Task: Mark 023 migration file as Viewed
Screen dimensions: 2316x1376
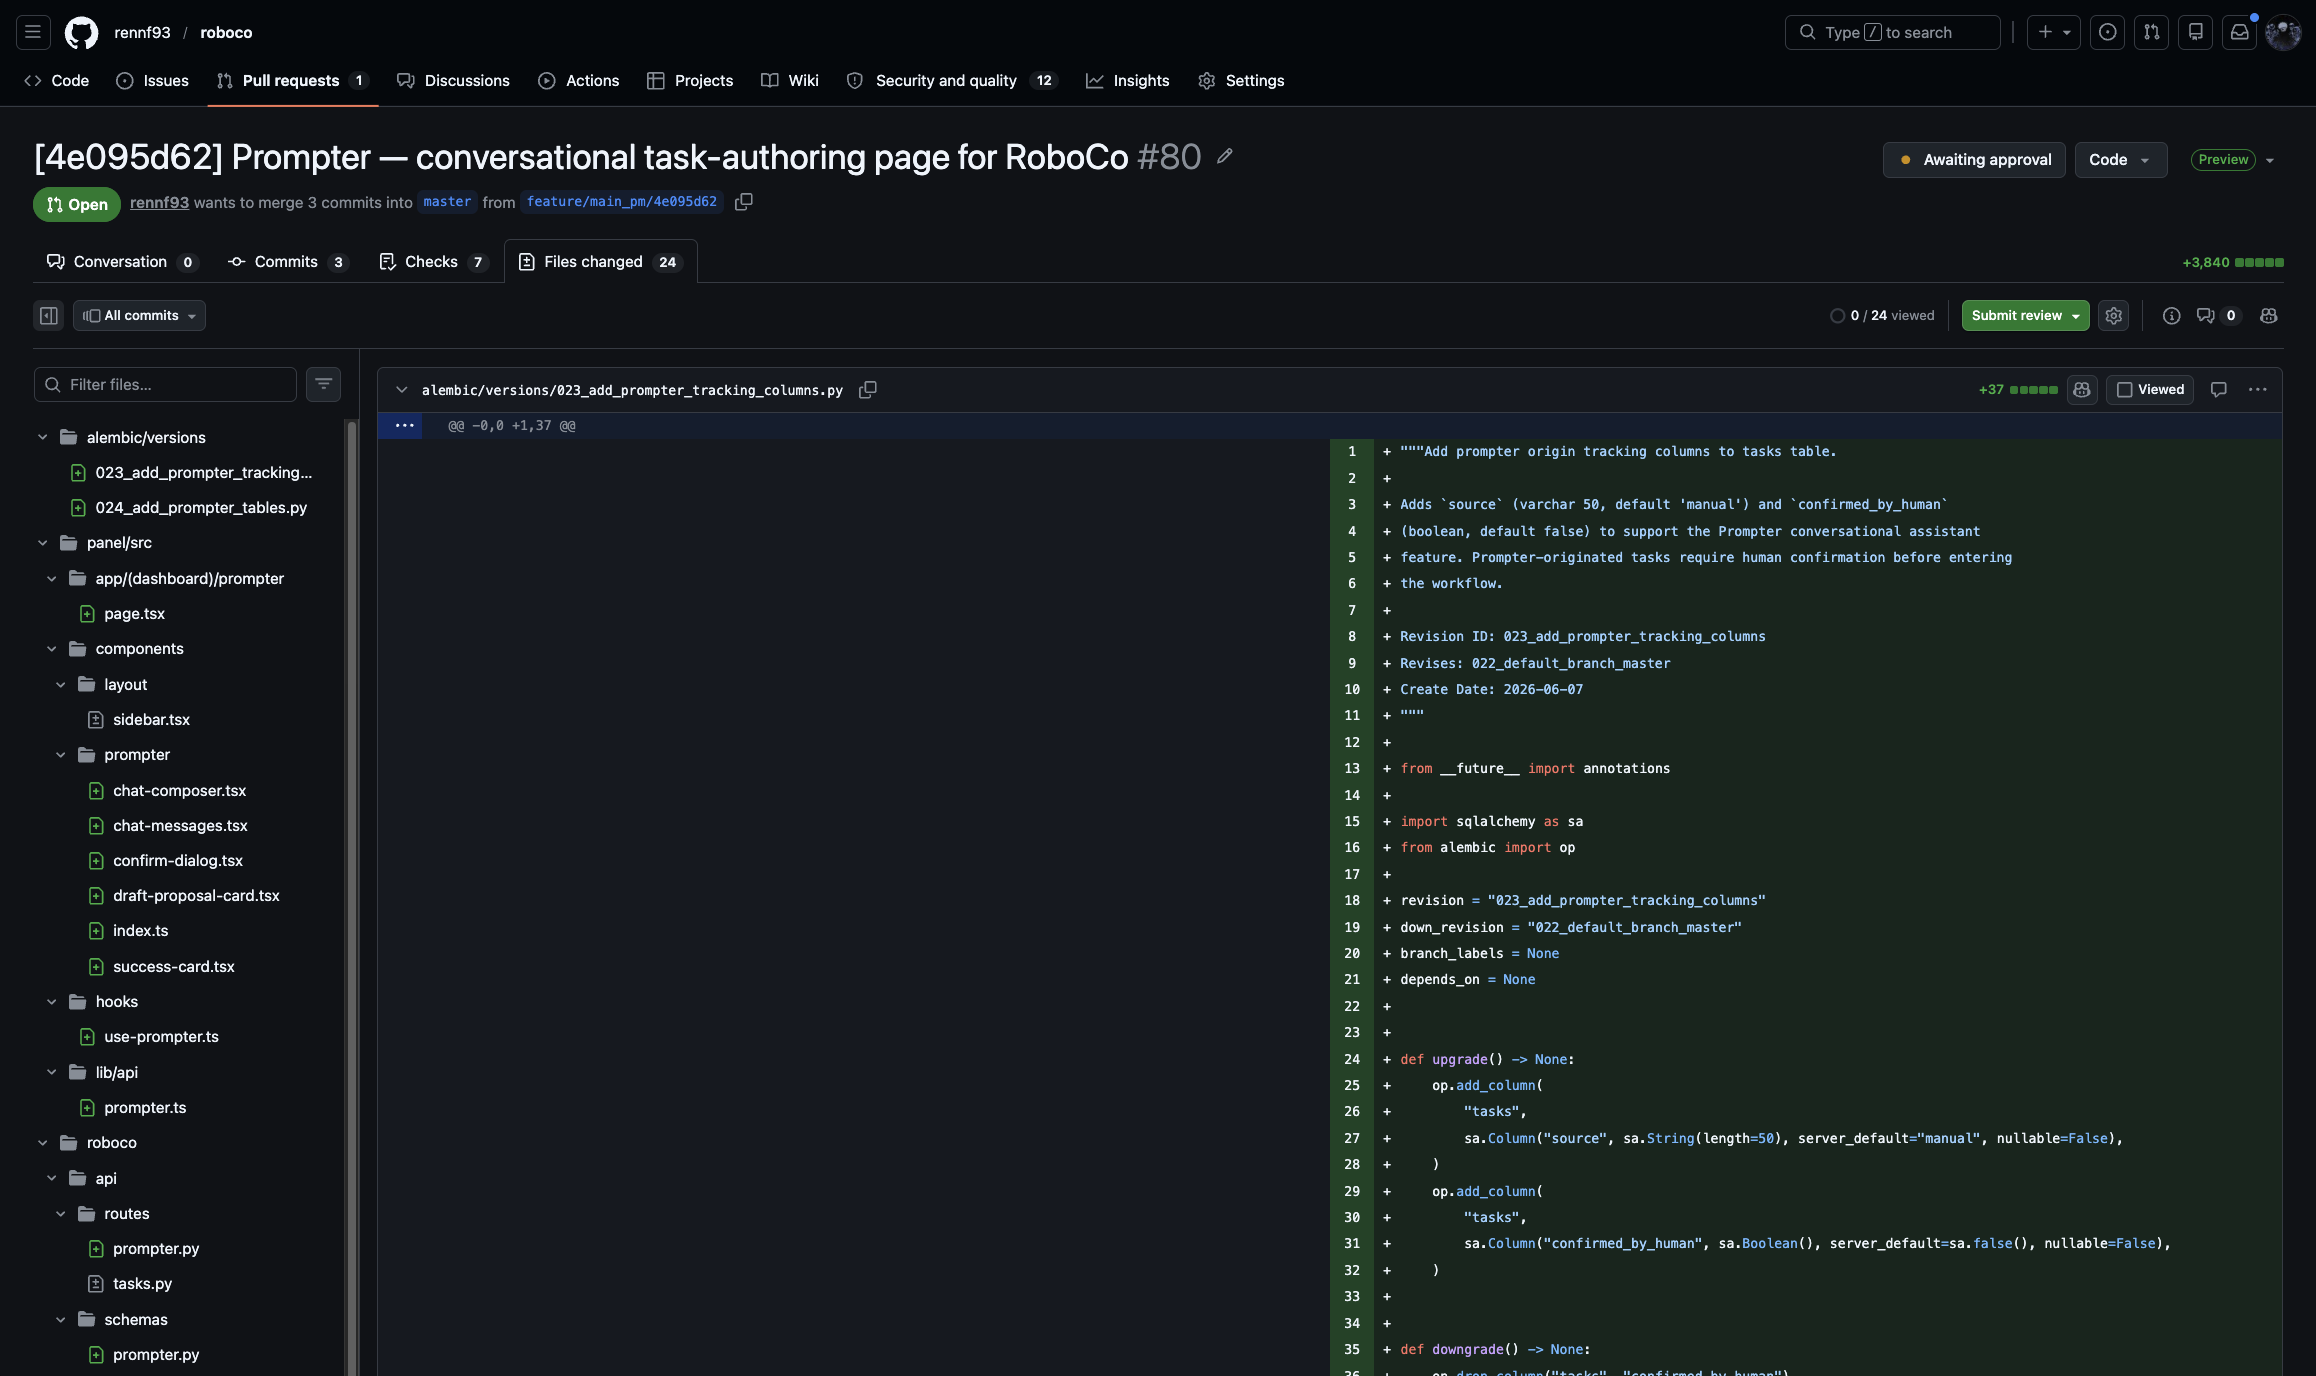Action: click(2150, 390)
